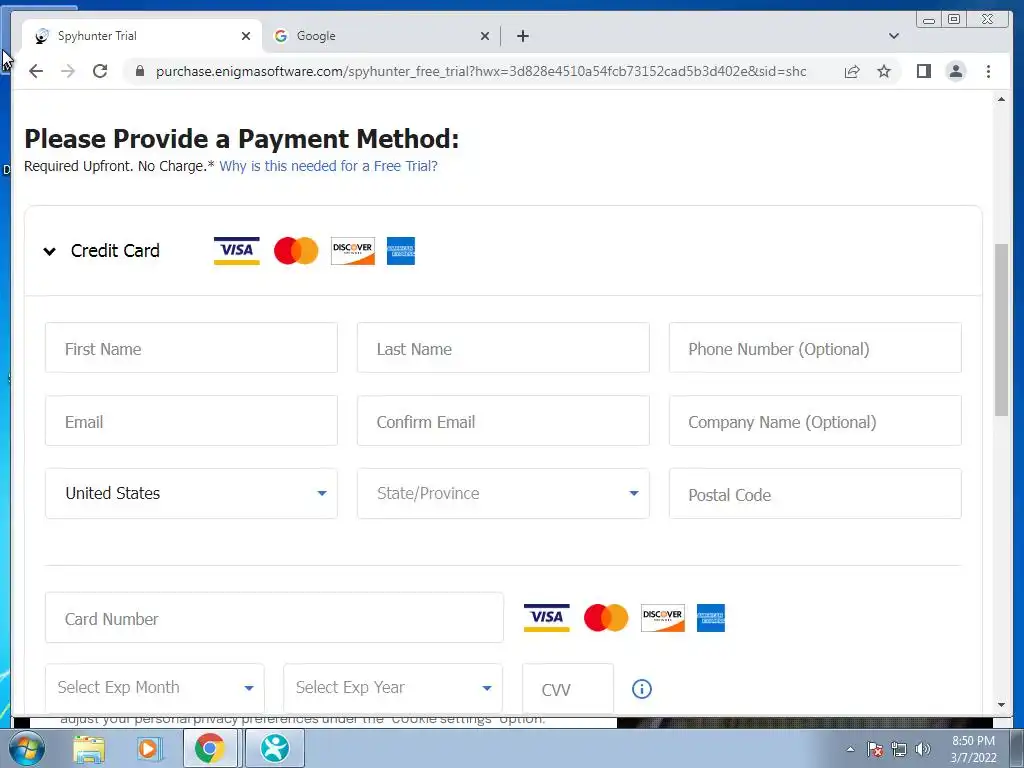Launch Windows Media Player from taskbar
The width and height of the screenshot is (1024, 768).
149,749
